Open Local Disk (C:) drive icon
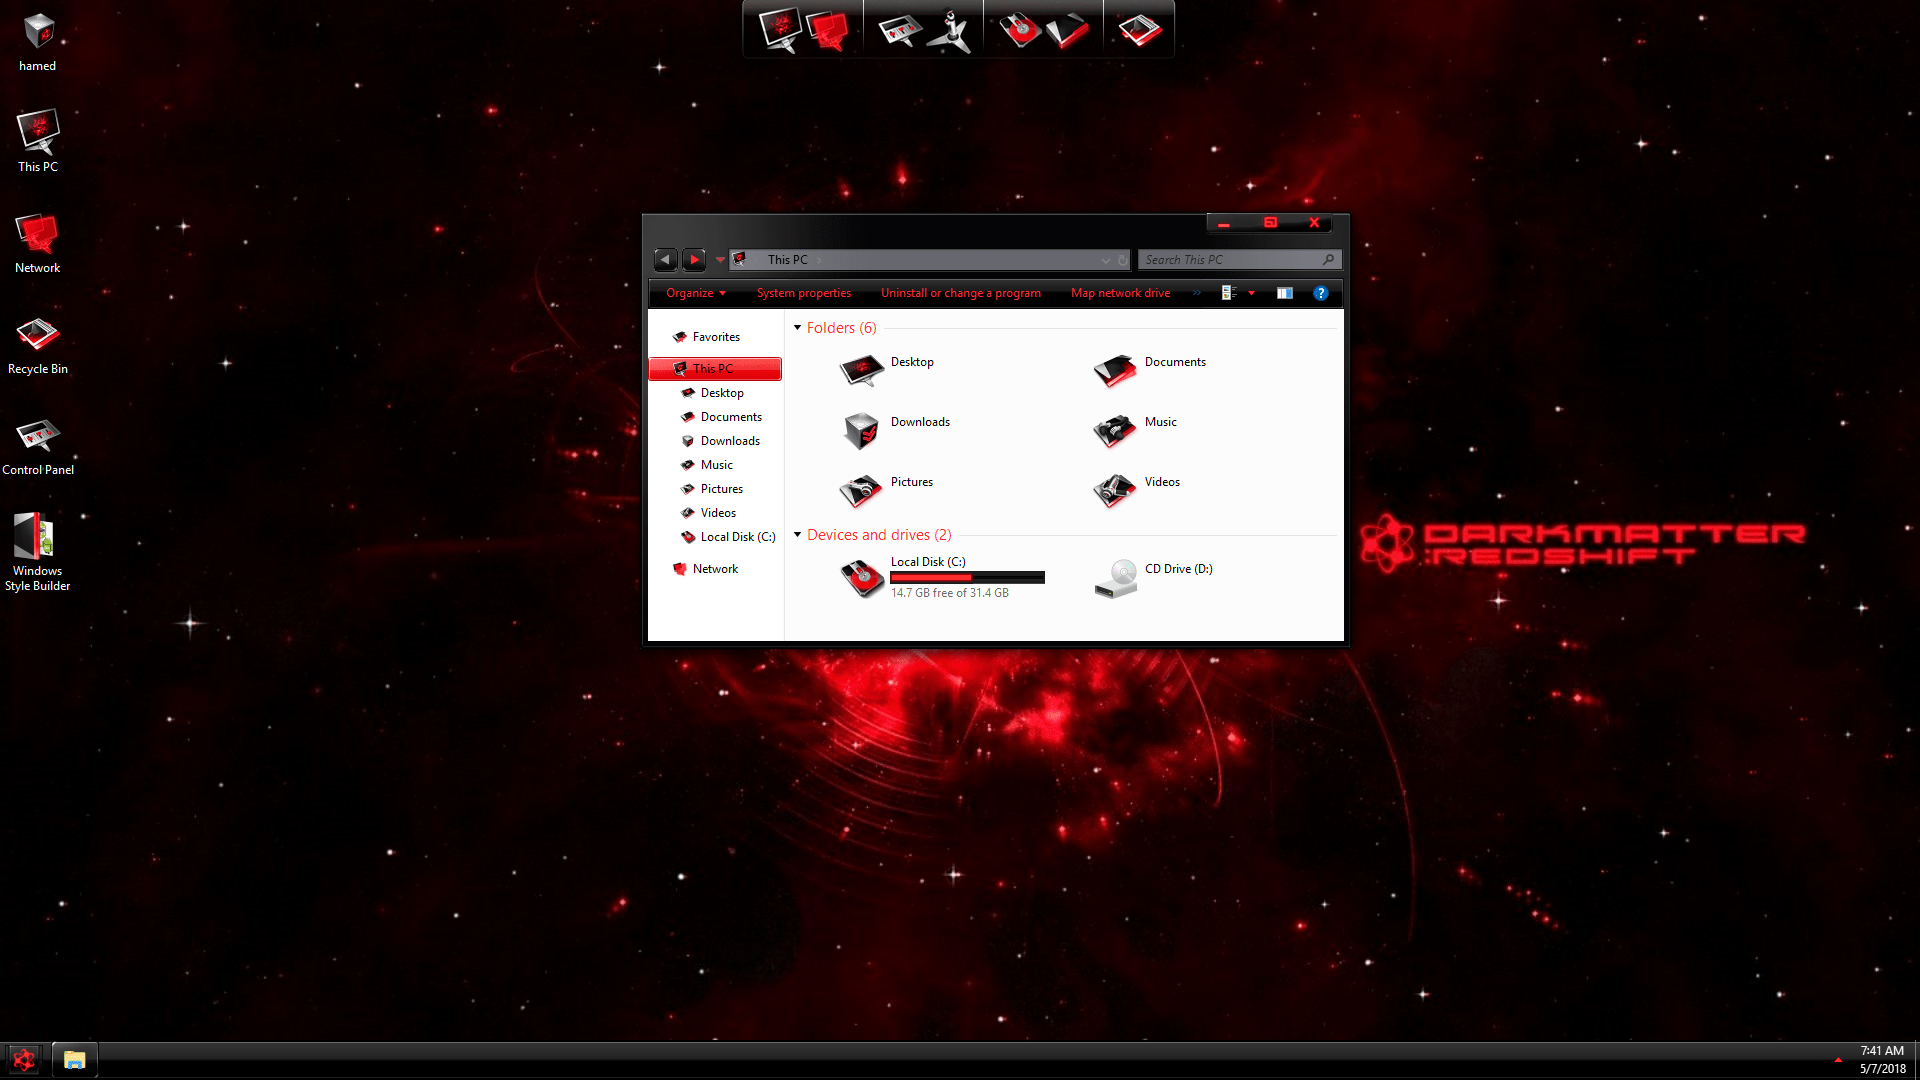1920x1080 pixels. click(861, 578)
